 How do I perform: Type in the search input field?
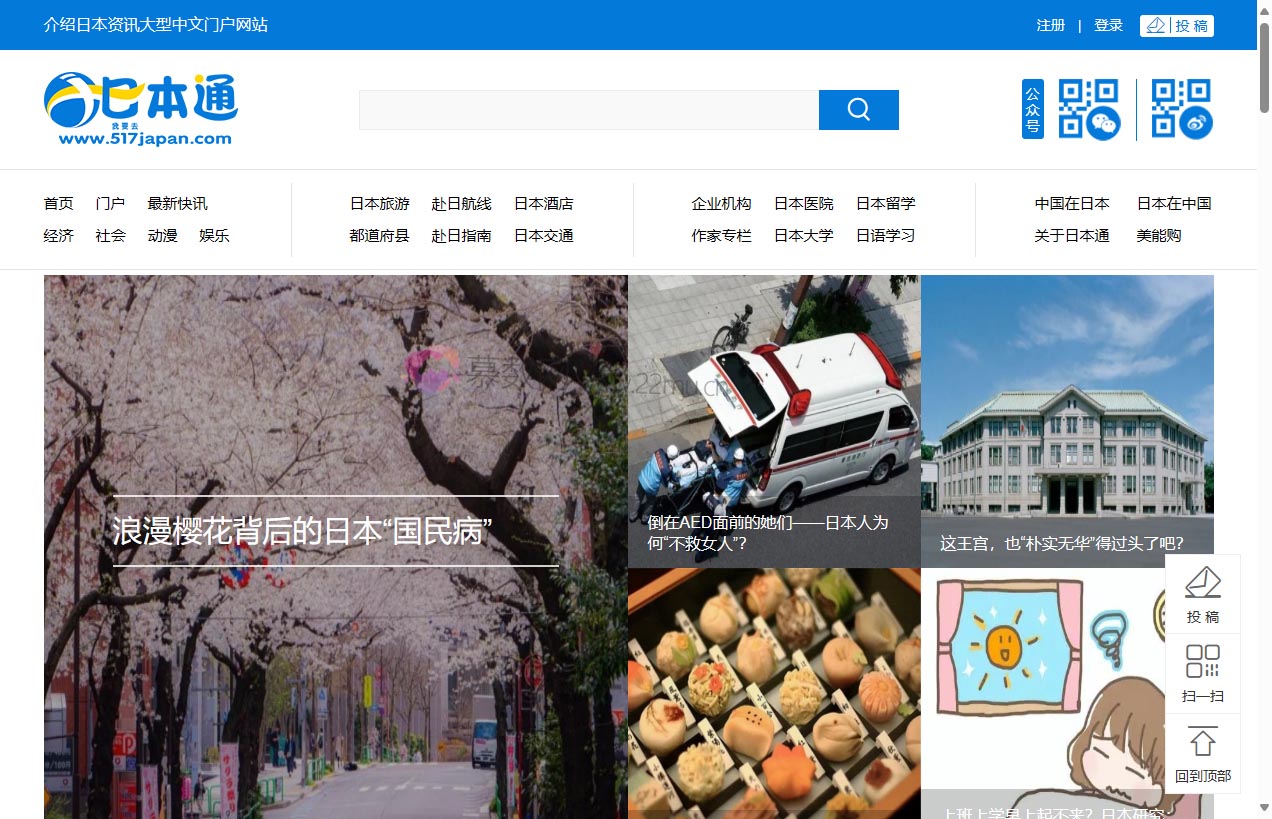tap(588, 110)
